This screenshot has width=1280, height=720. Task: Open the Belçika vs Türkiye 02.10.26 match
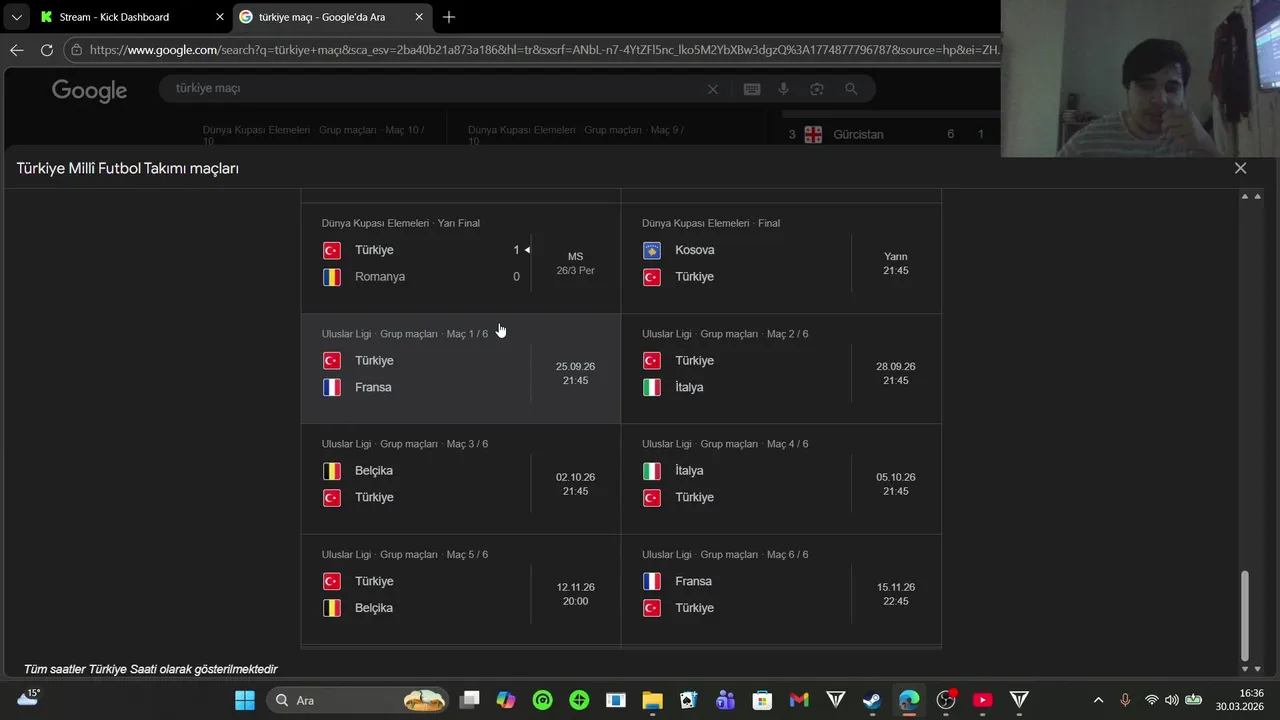coord(461,479)
